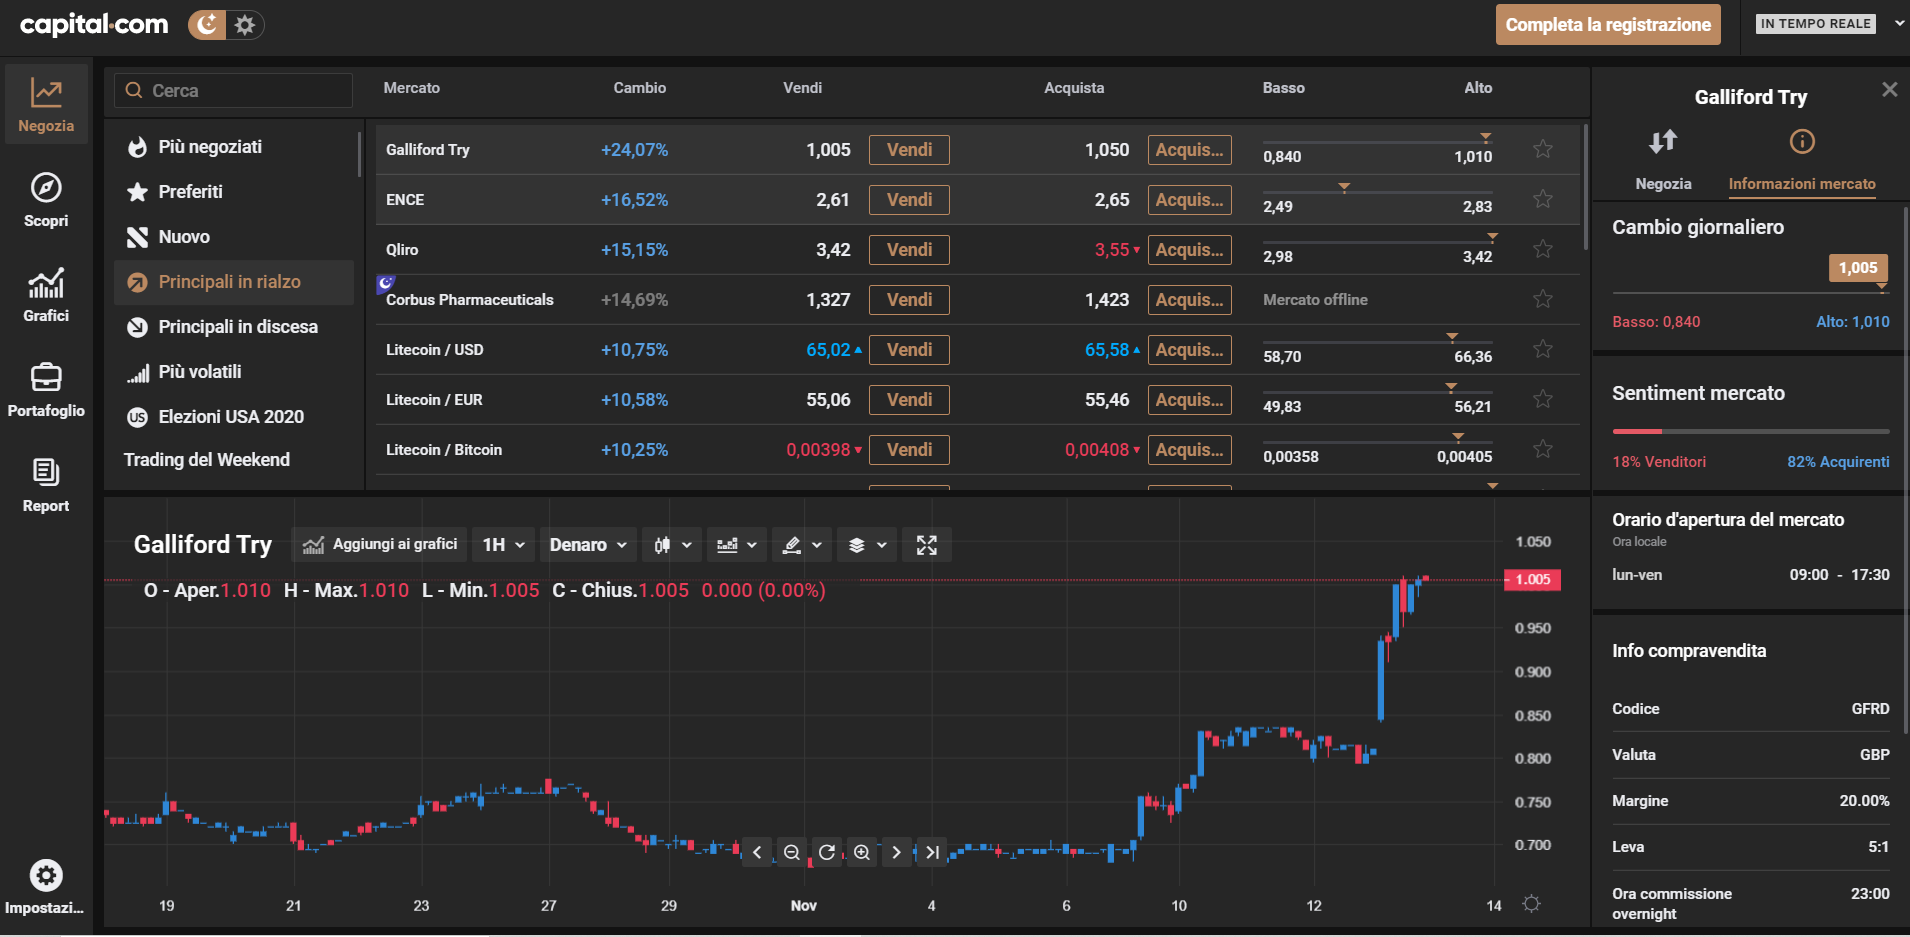Zoom out the chart

792,852
